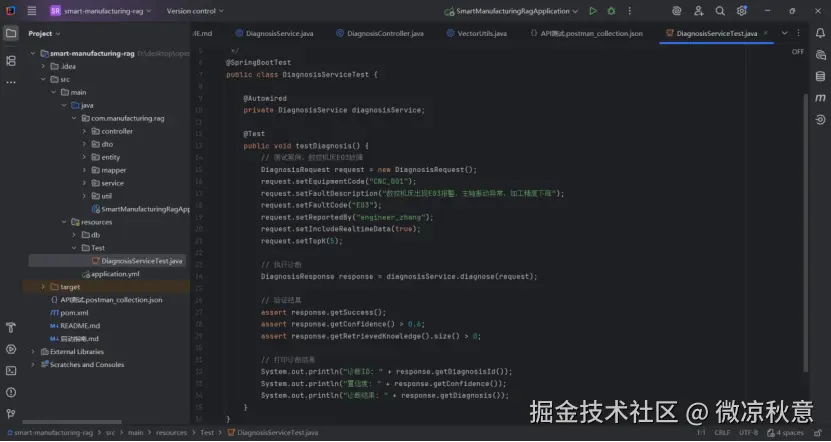The width and height of the screenshot is (831, 442).
Task: Open Database tool window
Action: 820,76
